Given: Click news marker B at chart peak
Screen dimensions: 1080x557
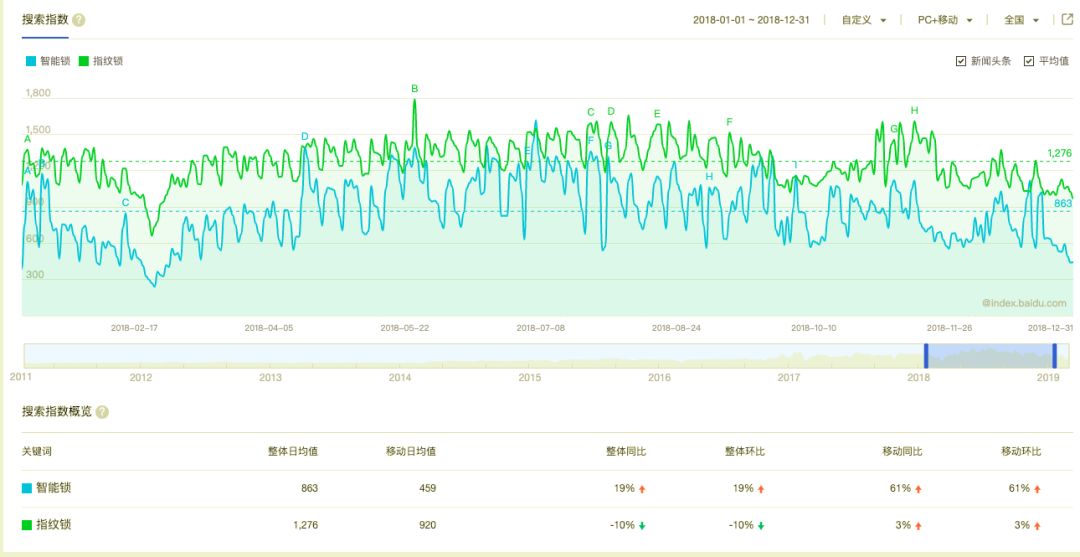Looking at the screenshot, I should (415, 89).
